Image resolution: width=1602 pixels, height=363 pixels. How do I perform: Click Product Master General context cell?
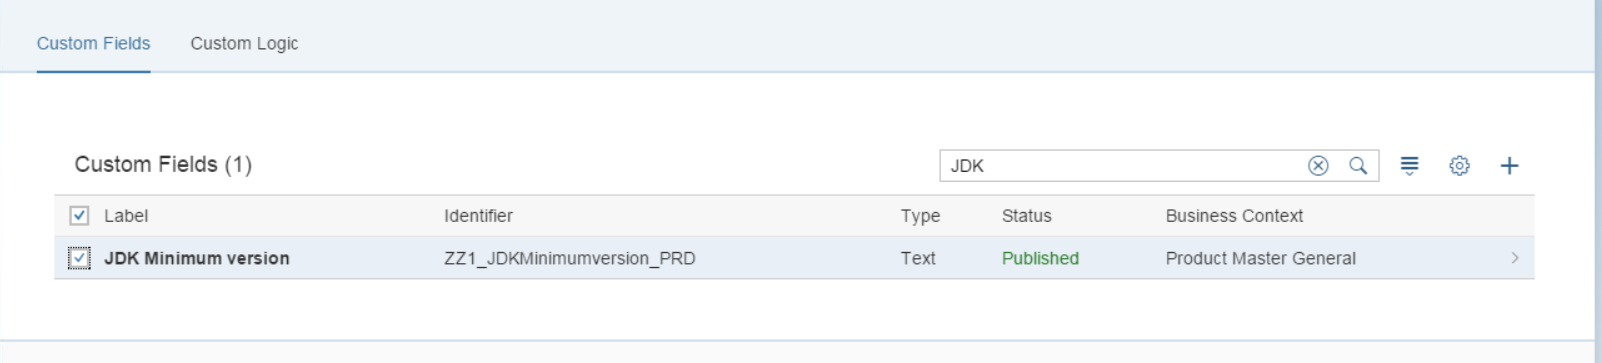coord(1260,258)
